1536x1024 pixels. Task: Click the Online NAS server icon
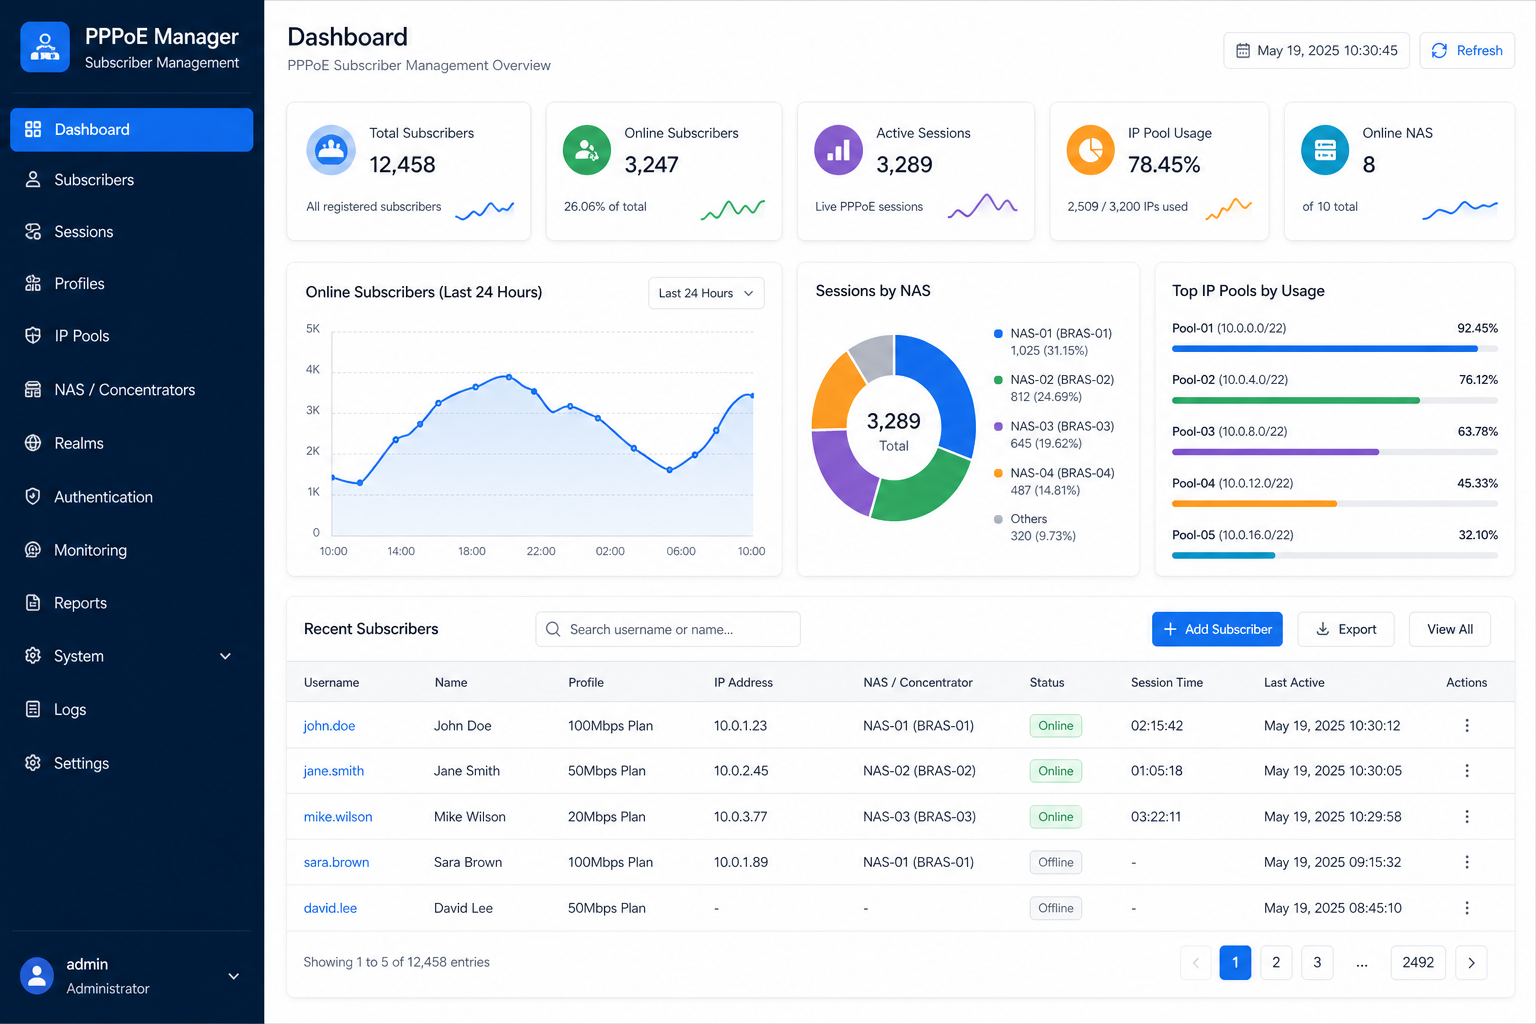coord(1325,150)
